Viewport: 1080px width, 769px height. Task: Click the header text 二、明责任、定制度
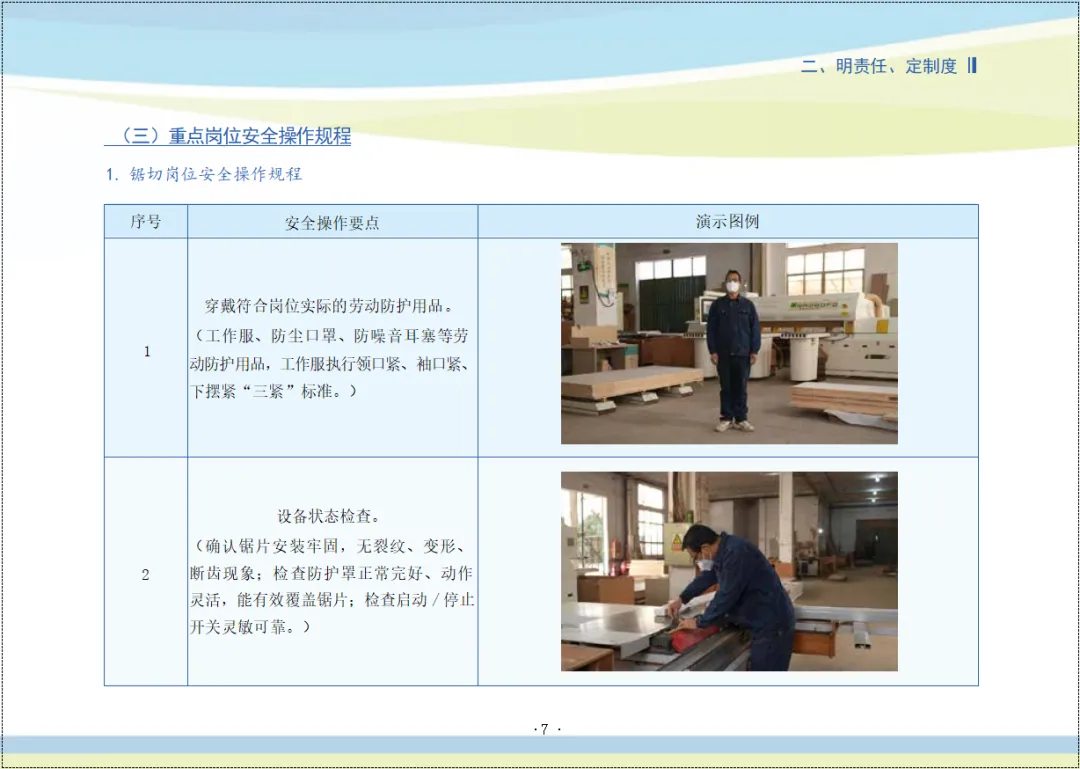coord(879,66)
